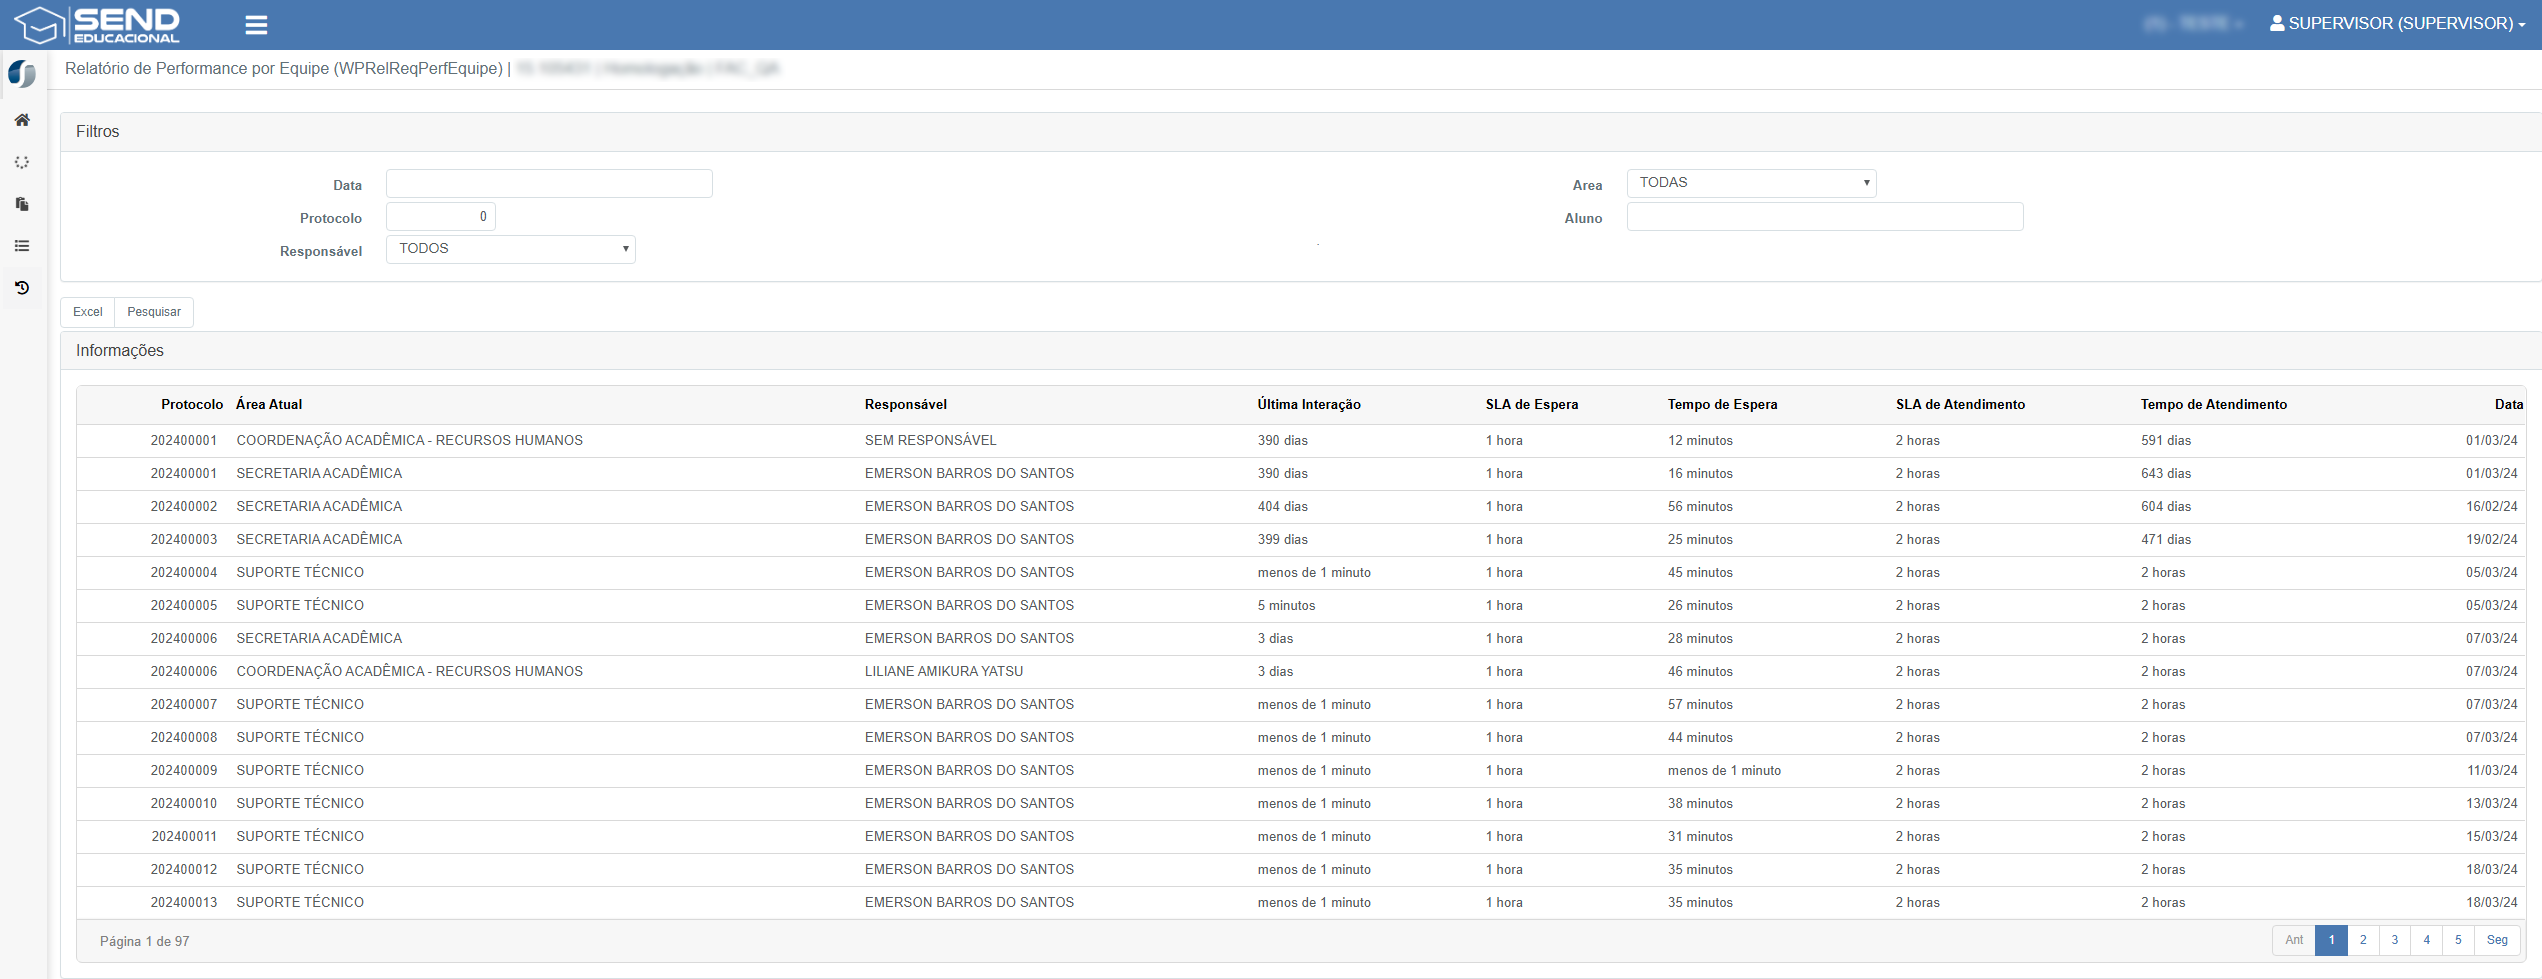Click the Data column header in table
The image size is (2542, 979).
coord(2508,405)
